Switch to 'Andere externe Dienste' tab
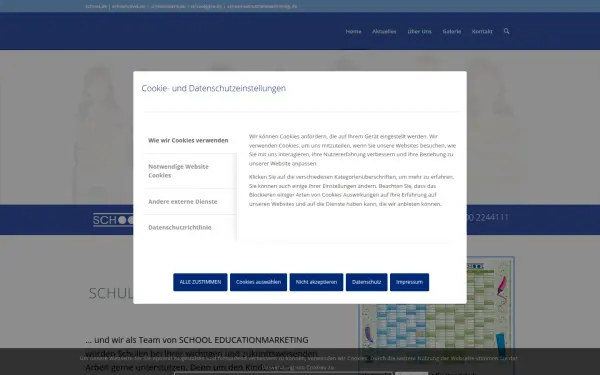The width and height of the screenshot is (600, 375). (x=189, y=202)
